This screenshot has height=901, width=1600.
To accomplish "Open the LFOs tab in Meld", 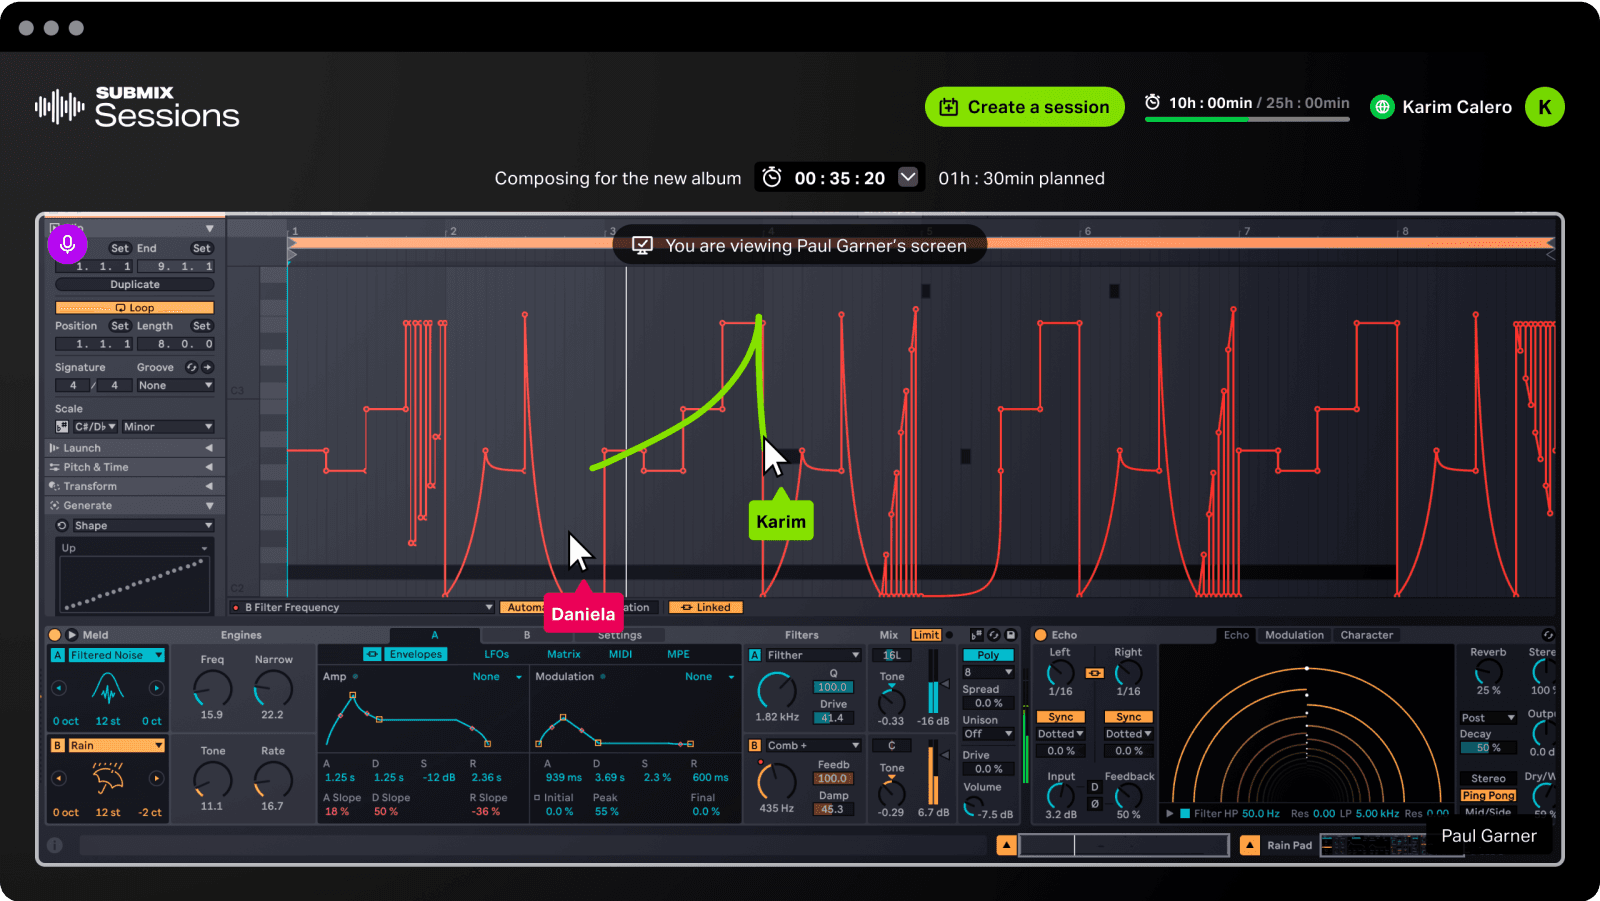I will click(497, 654).
